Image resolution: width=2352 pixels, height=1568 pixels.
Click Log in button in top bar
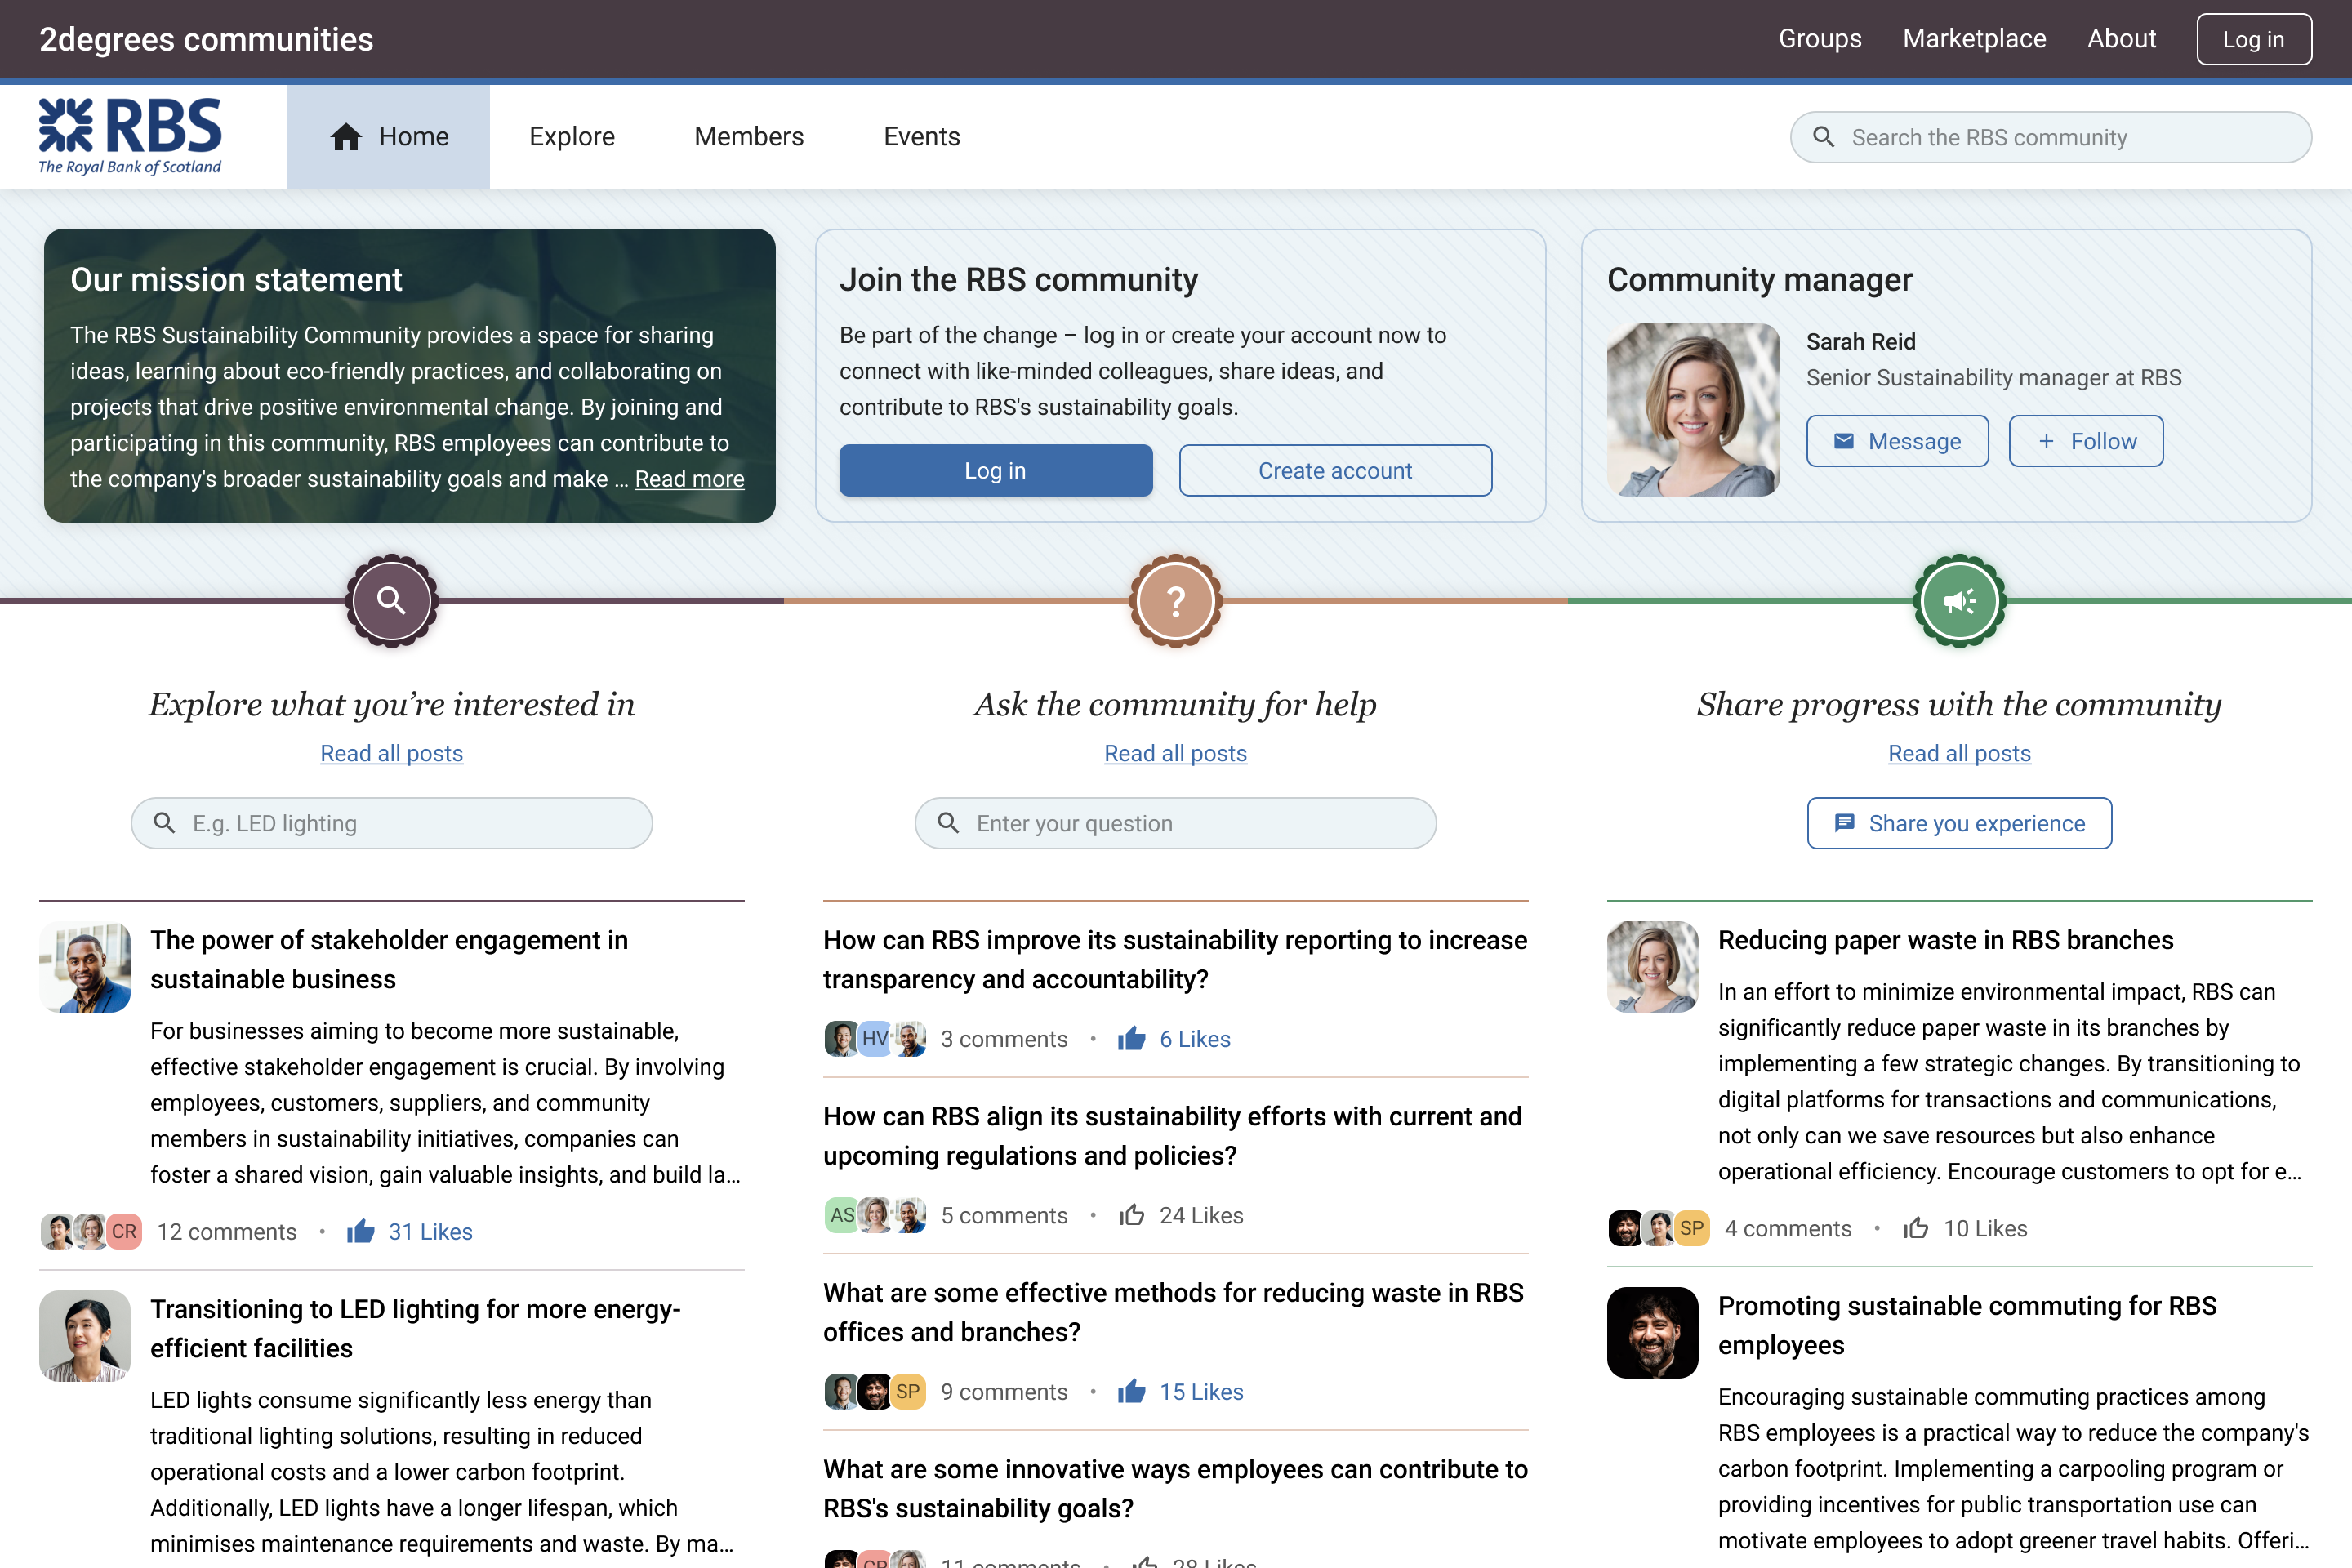[x=2254, y=39]
